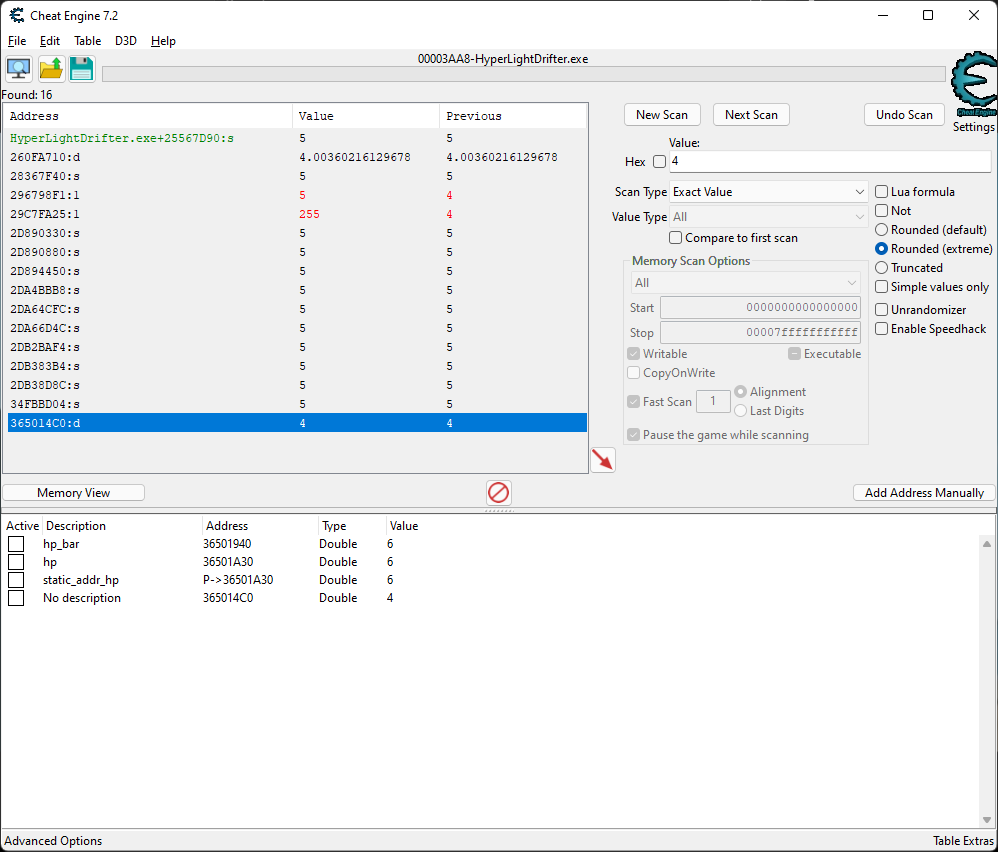Expand the memory region All dropdown

pyautogui.click(x=744, y=283)
